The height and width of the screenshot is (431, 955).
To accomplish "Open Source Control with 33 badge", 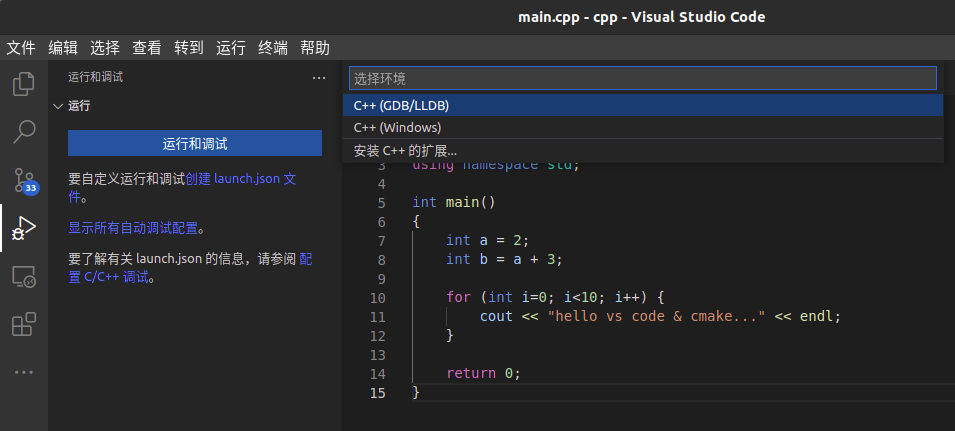I will pos(25,181).
